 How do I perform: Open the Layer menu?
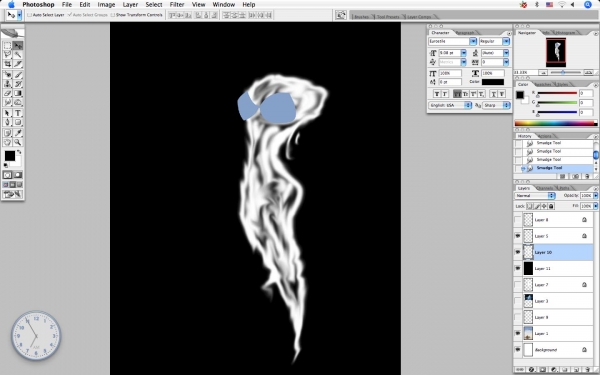click(x=130, y=5)
